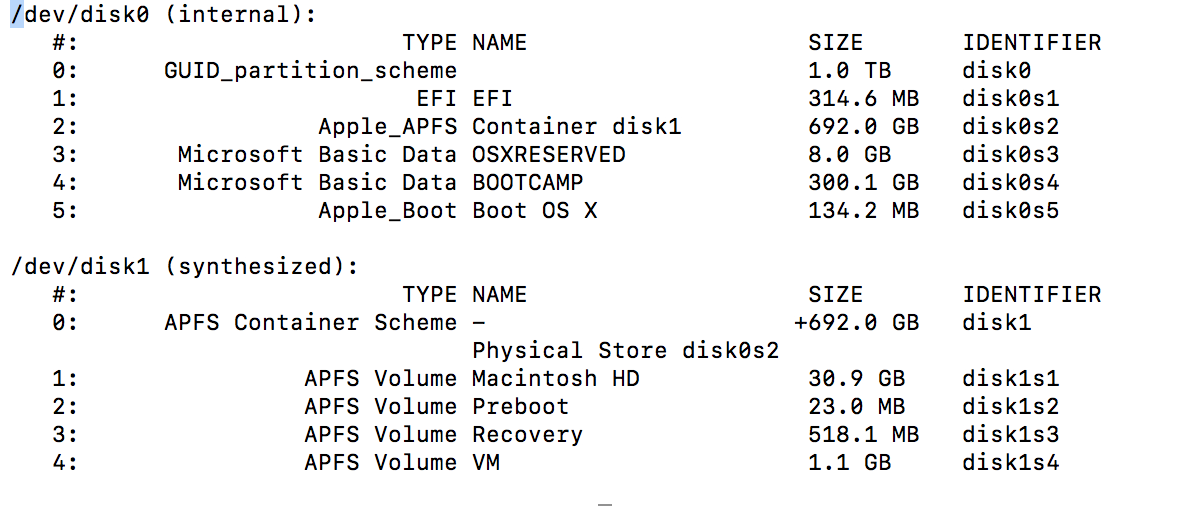Click the APFS Container Scheme text

(x=310, y=323)
